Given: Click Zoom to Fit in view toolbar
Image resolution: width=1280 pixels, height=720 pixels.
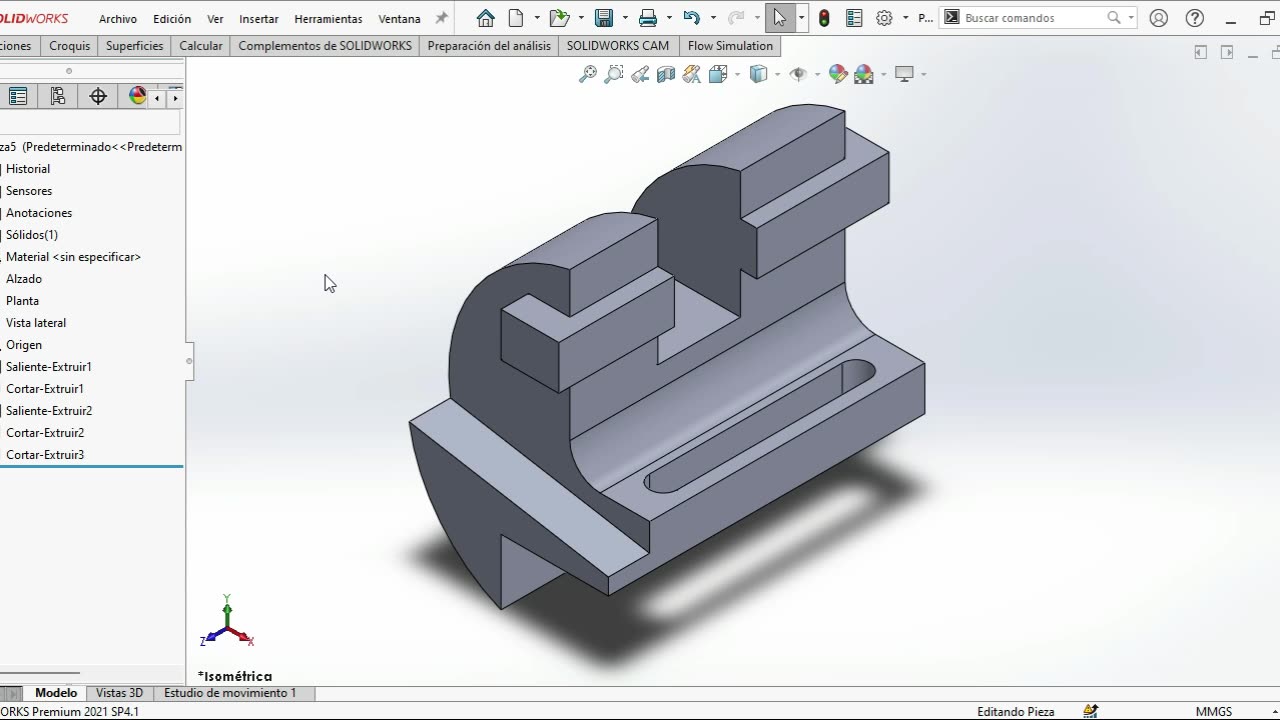Looking at the screenshot, I should tap(588, 74).
